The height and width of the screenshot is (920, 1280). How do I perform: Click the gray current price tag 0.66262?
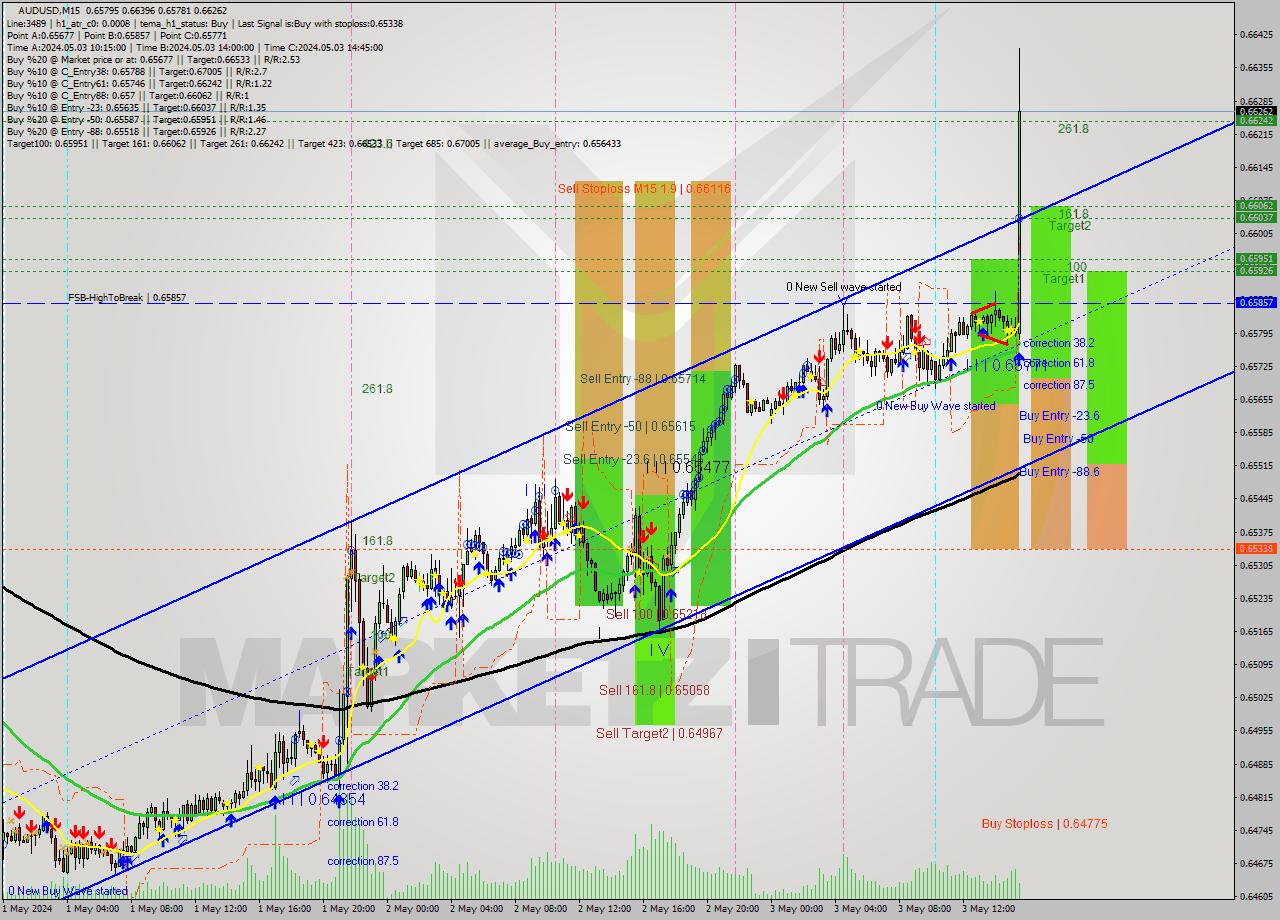pos(1256,112)
